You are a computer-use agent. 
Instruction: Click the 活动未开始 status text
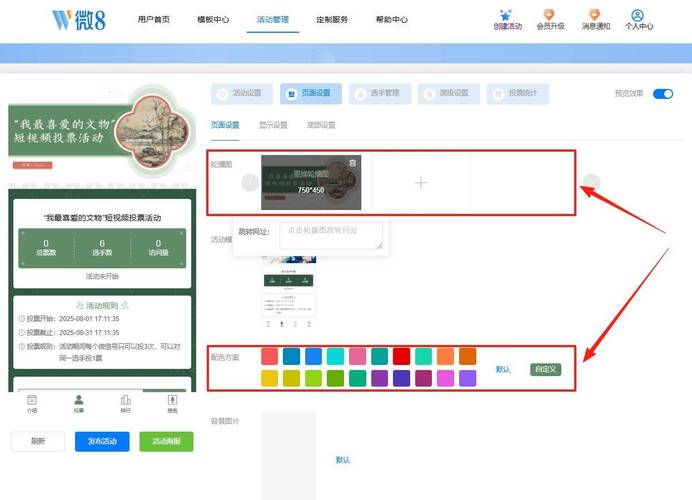(x=102, y=276)
